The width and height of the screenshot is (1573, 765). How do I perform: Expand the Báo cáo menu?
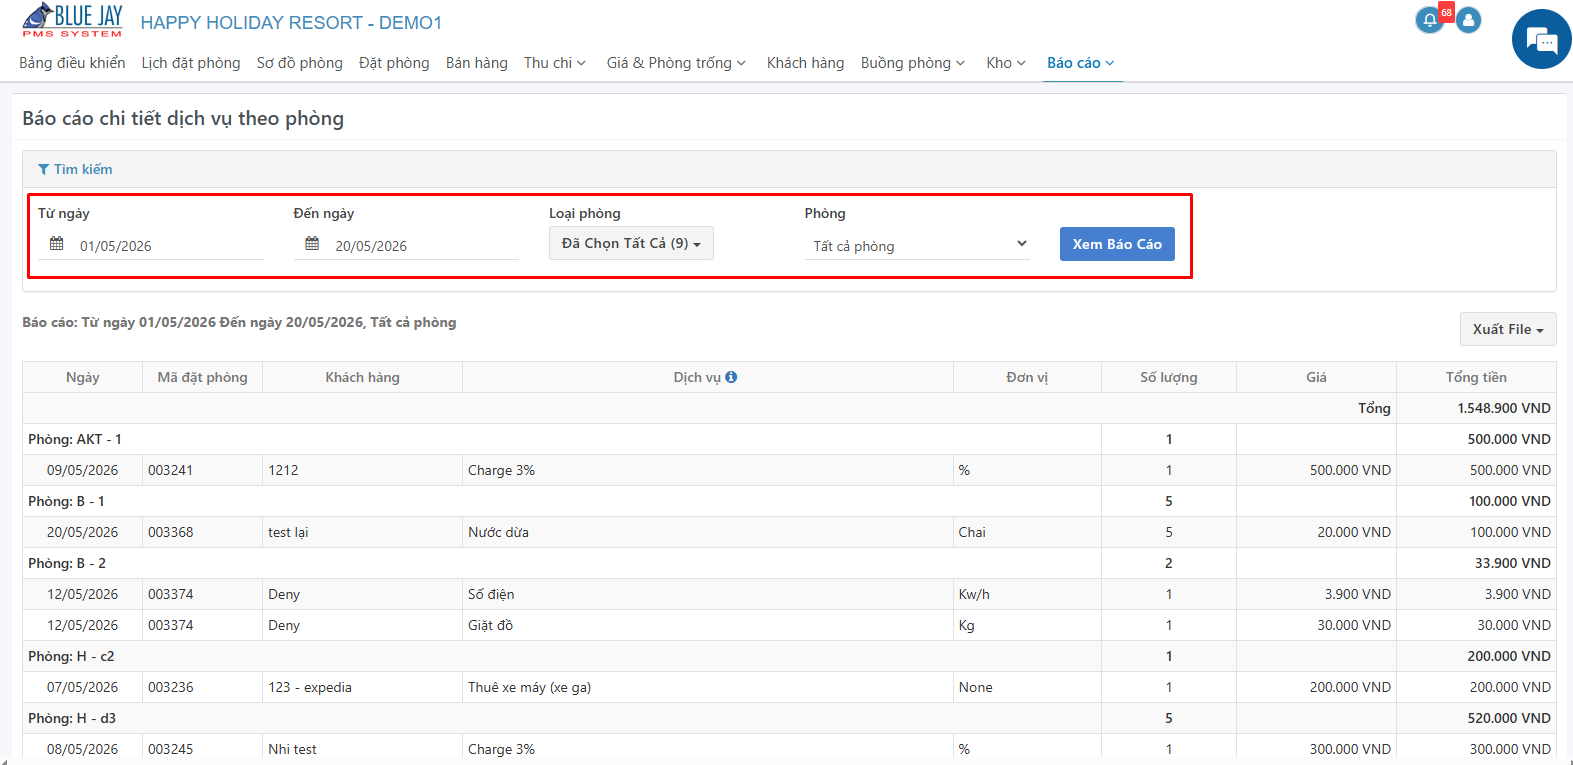click(x=1081, y=63)
